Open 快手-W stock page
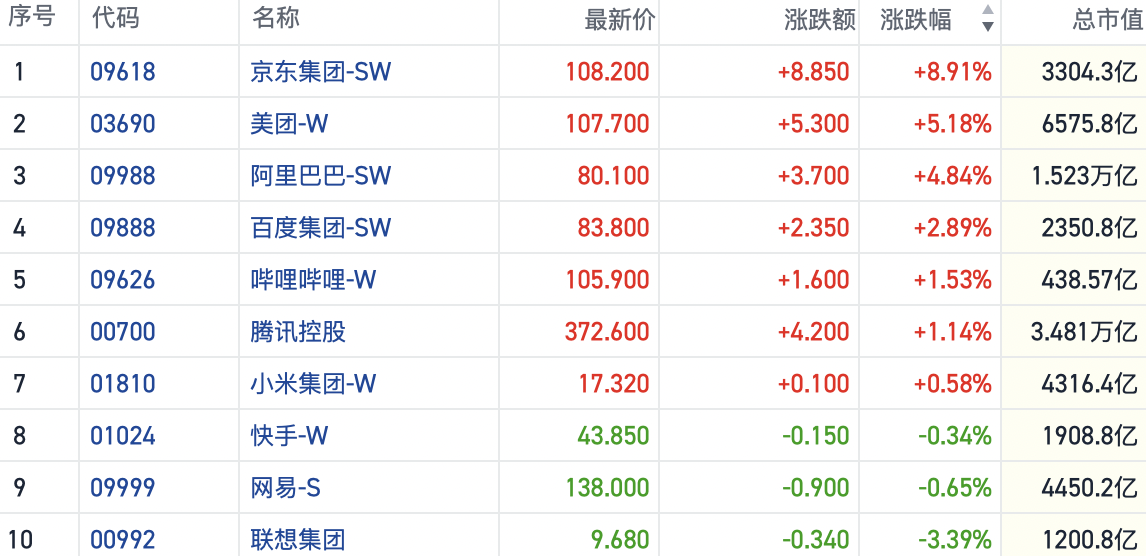This screenshot has width=1146, height=556. click(x=289, y=436)
